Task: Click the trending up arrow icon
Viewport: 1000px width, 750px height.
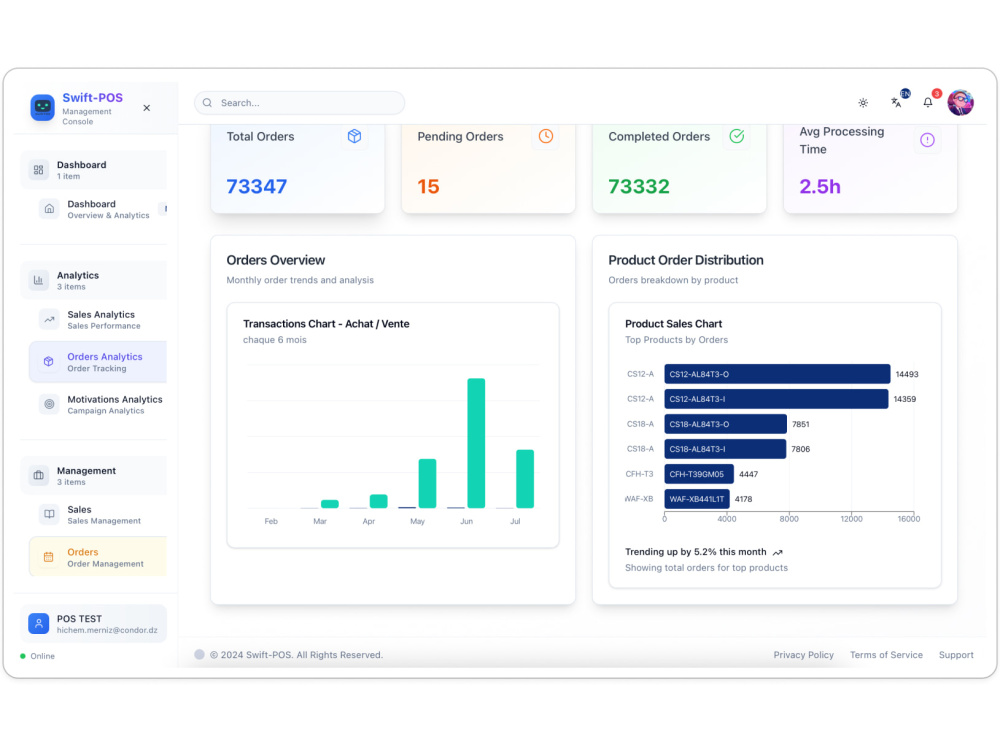Action: tap(777, 552)
